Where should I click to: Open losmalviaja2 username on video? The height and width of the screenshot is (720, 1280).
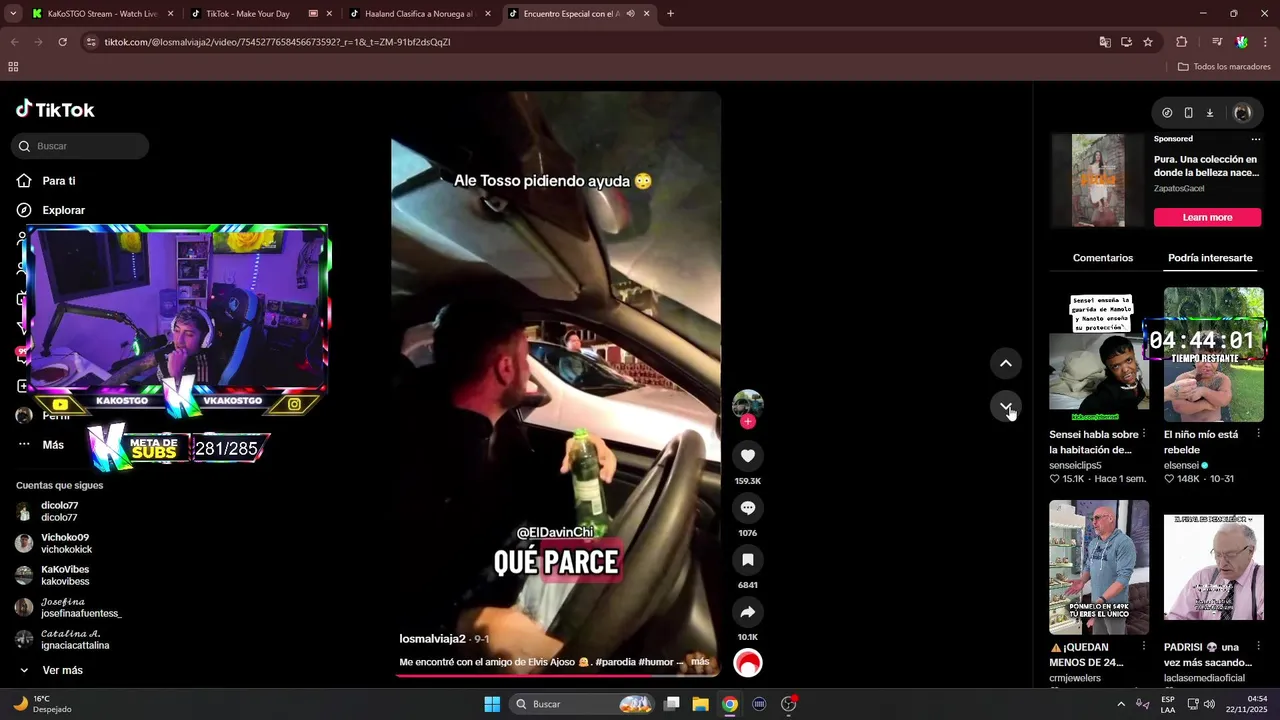432,638
